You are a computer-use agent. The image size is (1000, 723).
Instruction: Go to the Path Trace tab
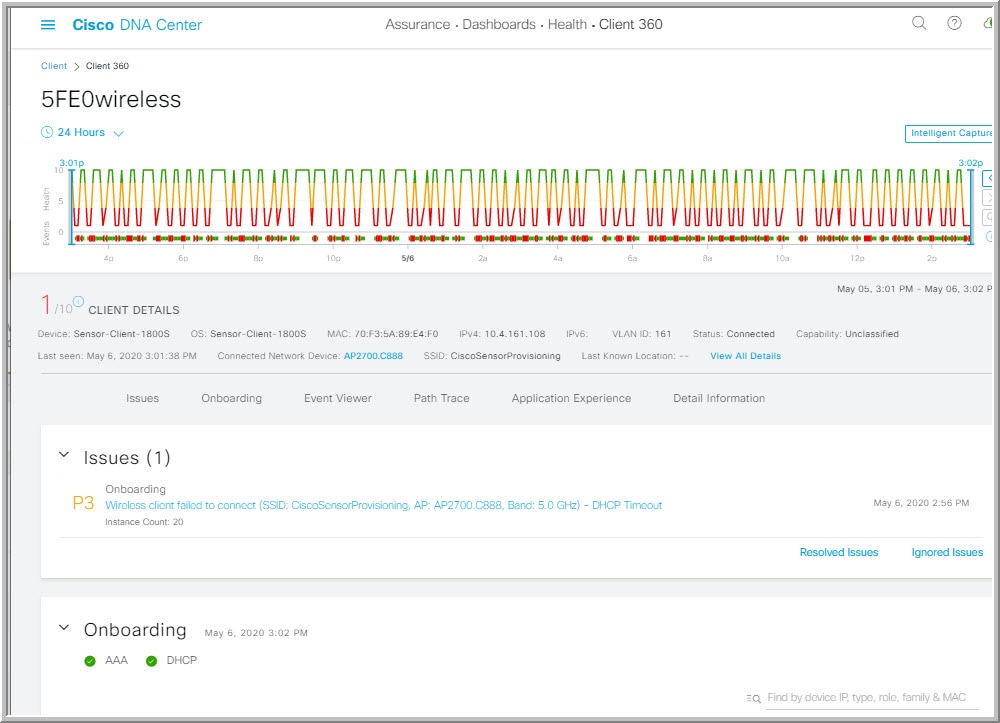441,398
